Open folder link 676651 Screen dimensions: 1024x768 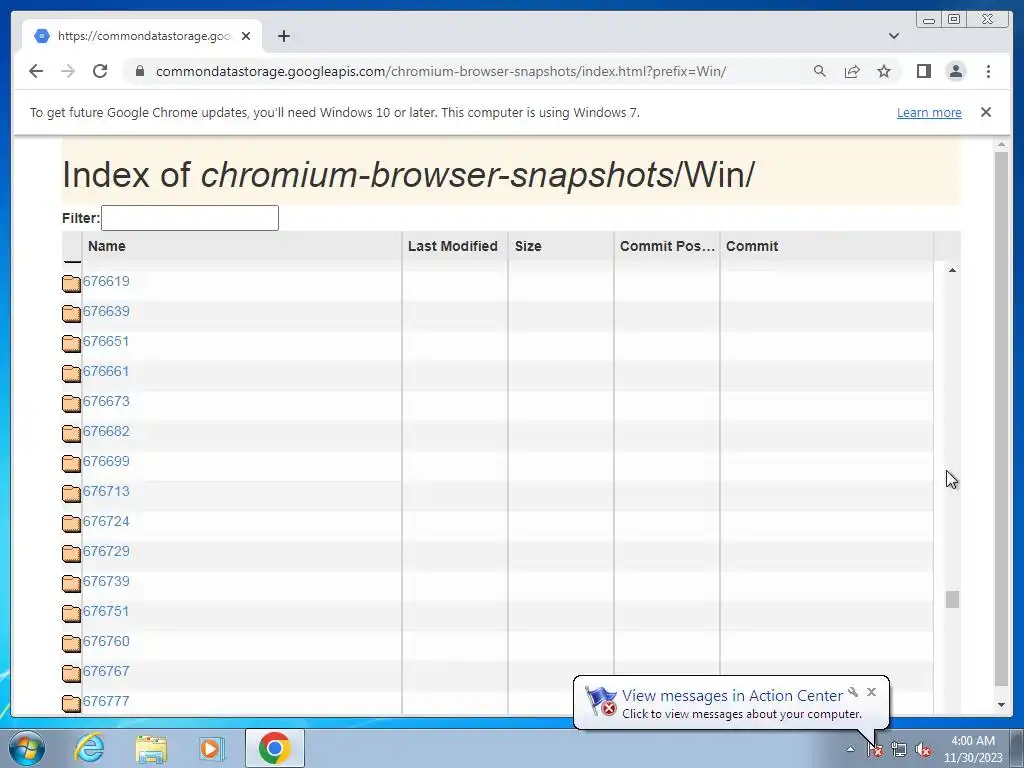click(x=106, y=342)
